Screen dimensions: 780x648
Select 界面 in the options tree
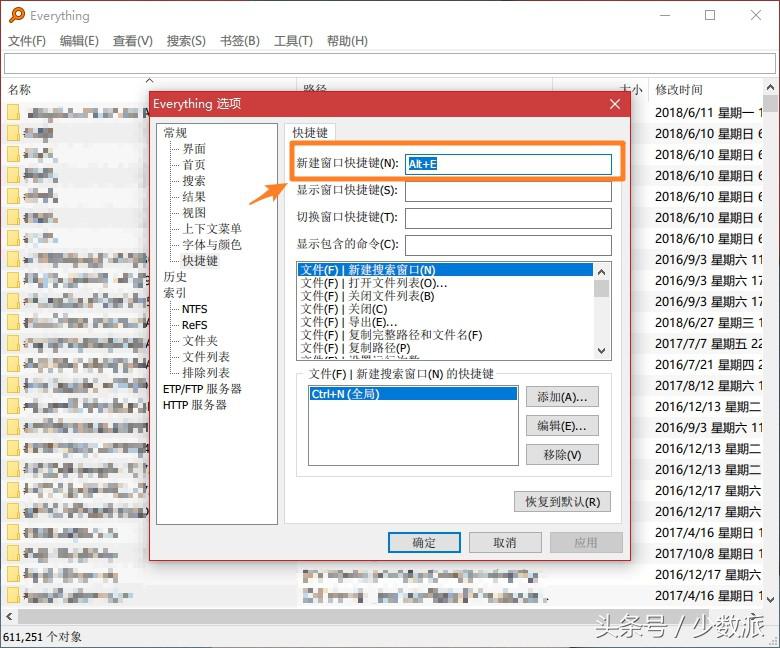click(x=194, y=149)
